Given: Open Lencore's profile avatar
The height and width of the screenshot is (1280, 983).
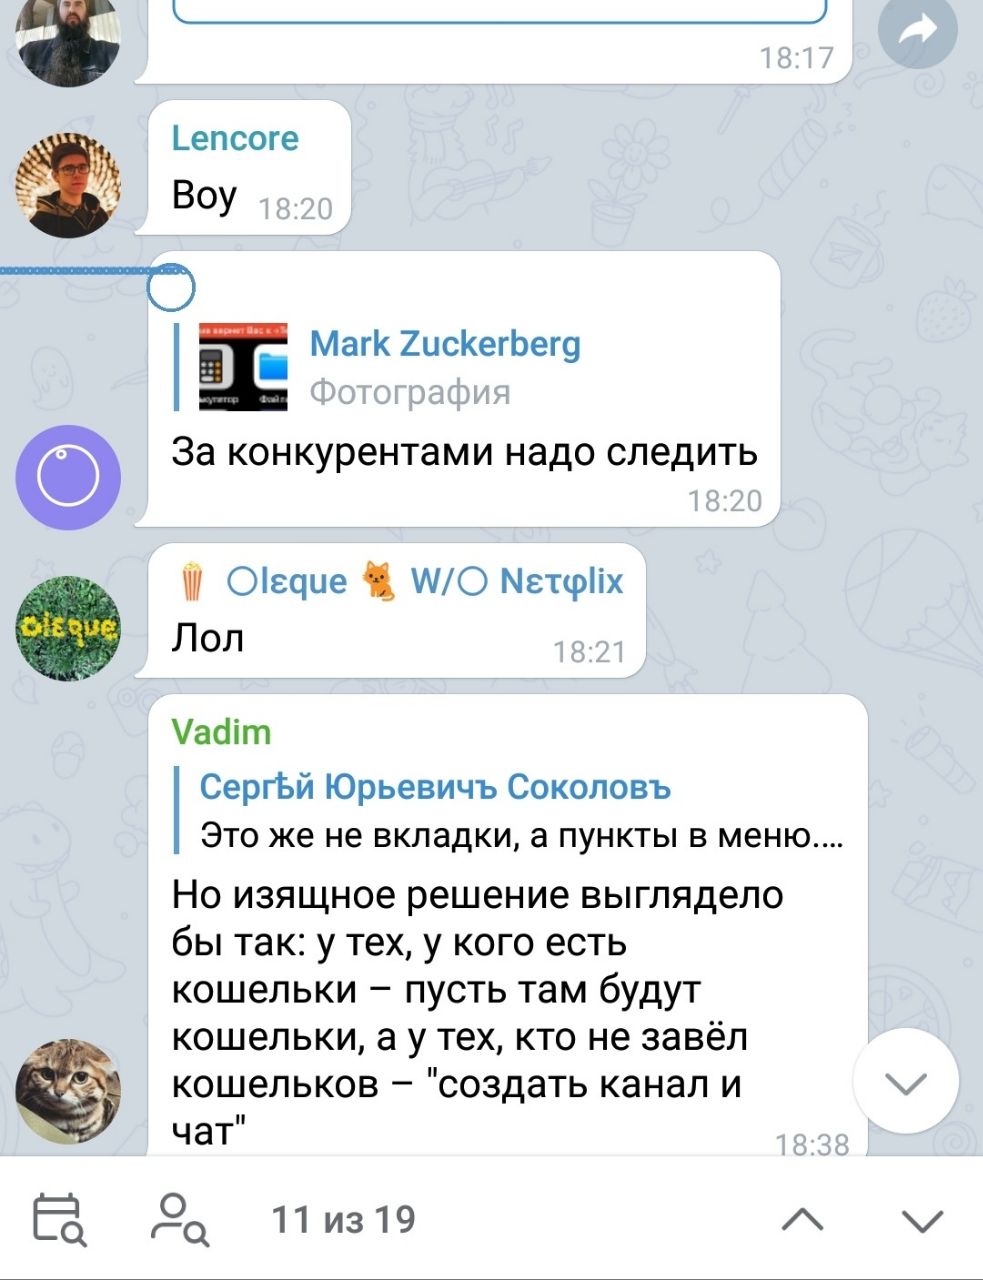Looking at the screenshot, I should point(68,185).
